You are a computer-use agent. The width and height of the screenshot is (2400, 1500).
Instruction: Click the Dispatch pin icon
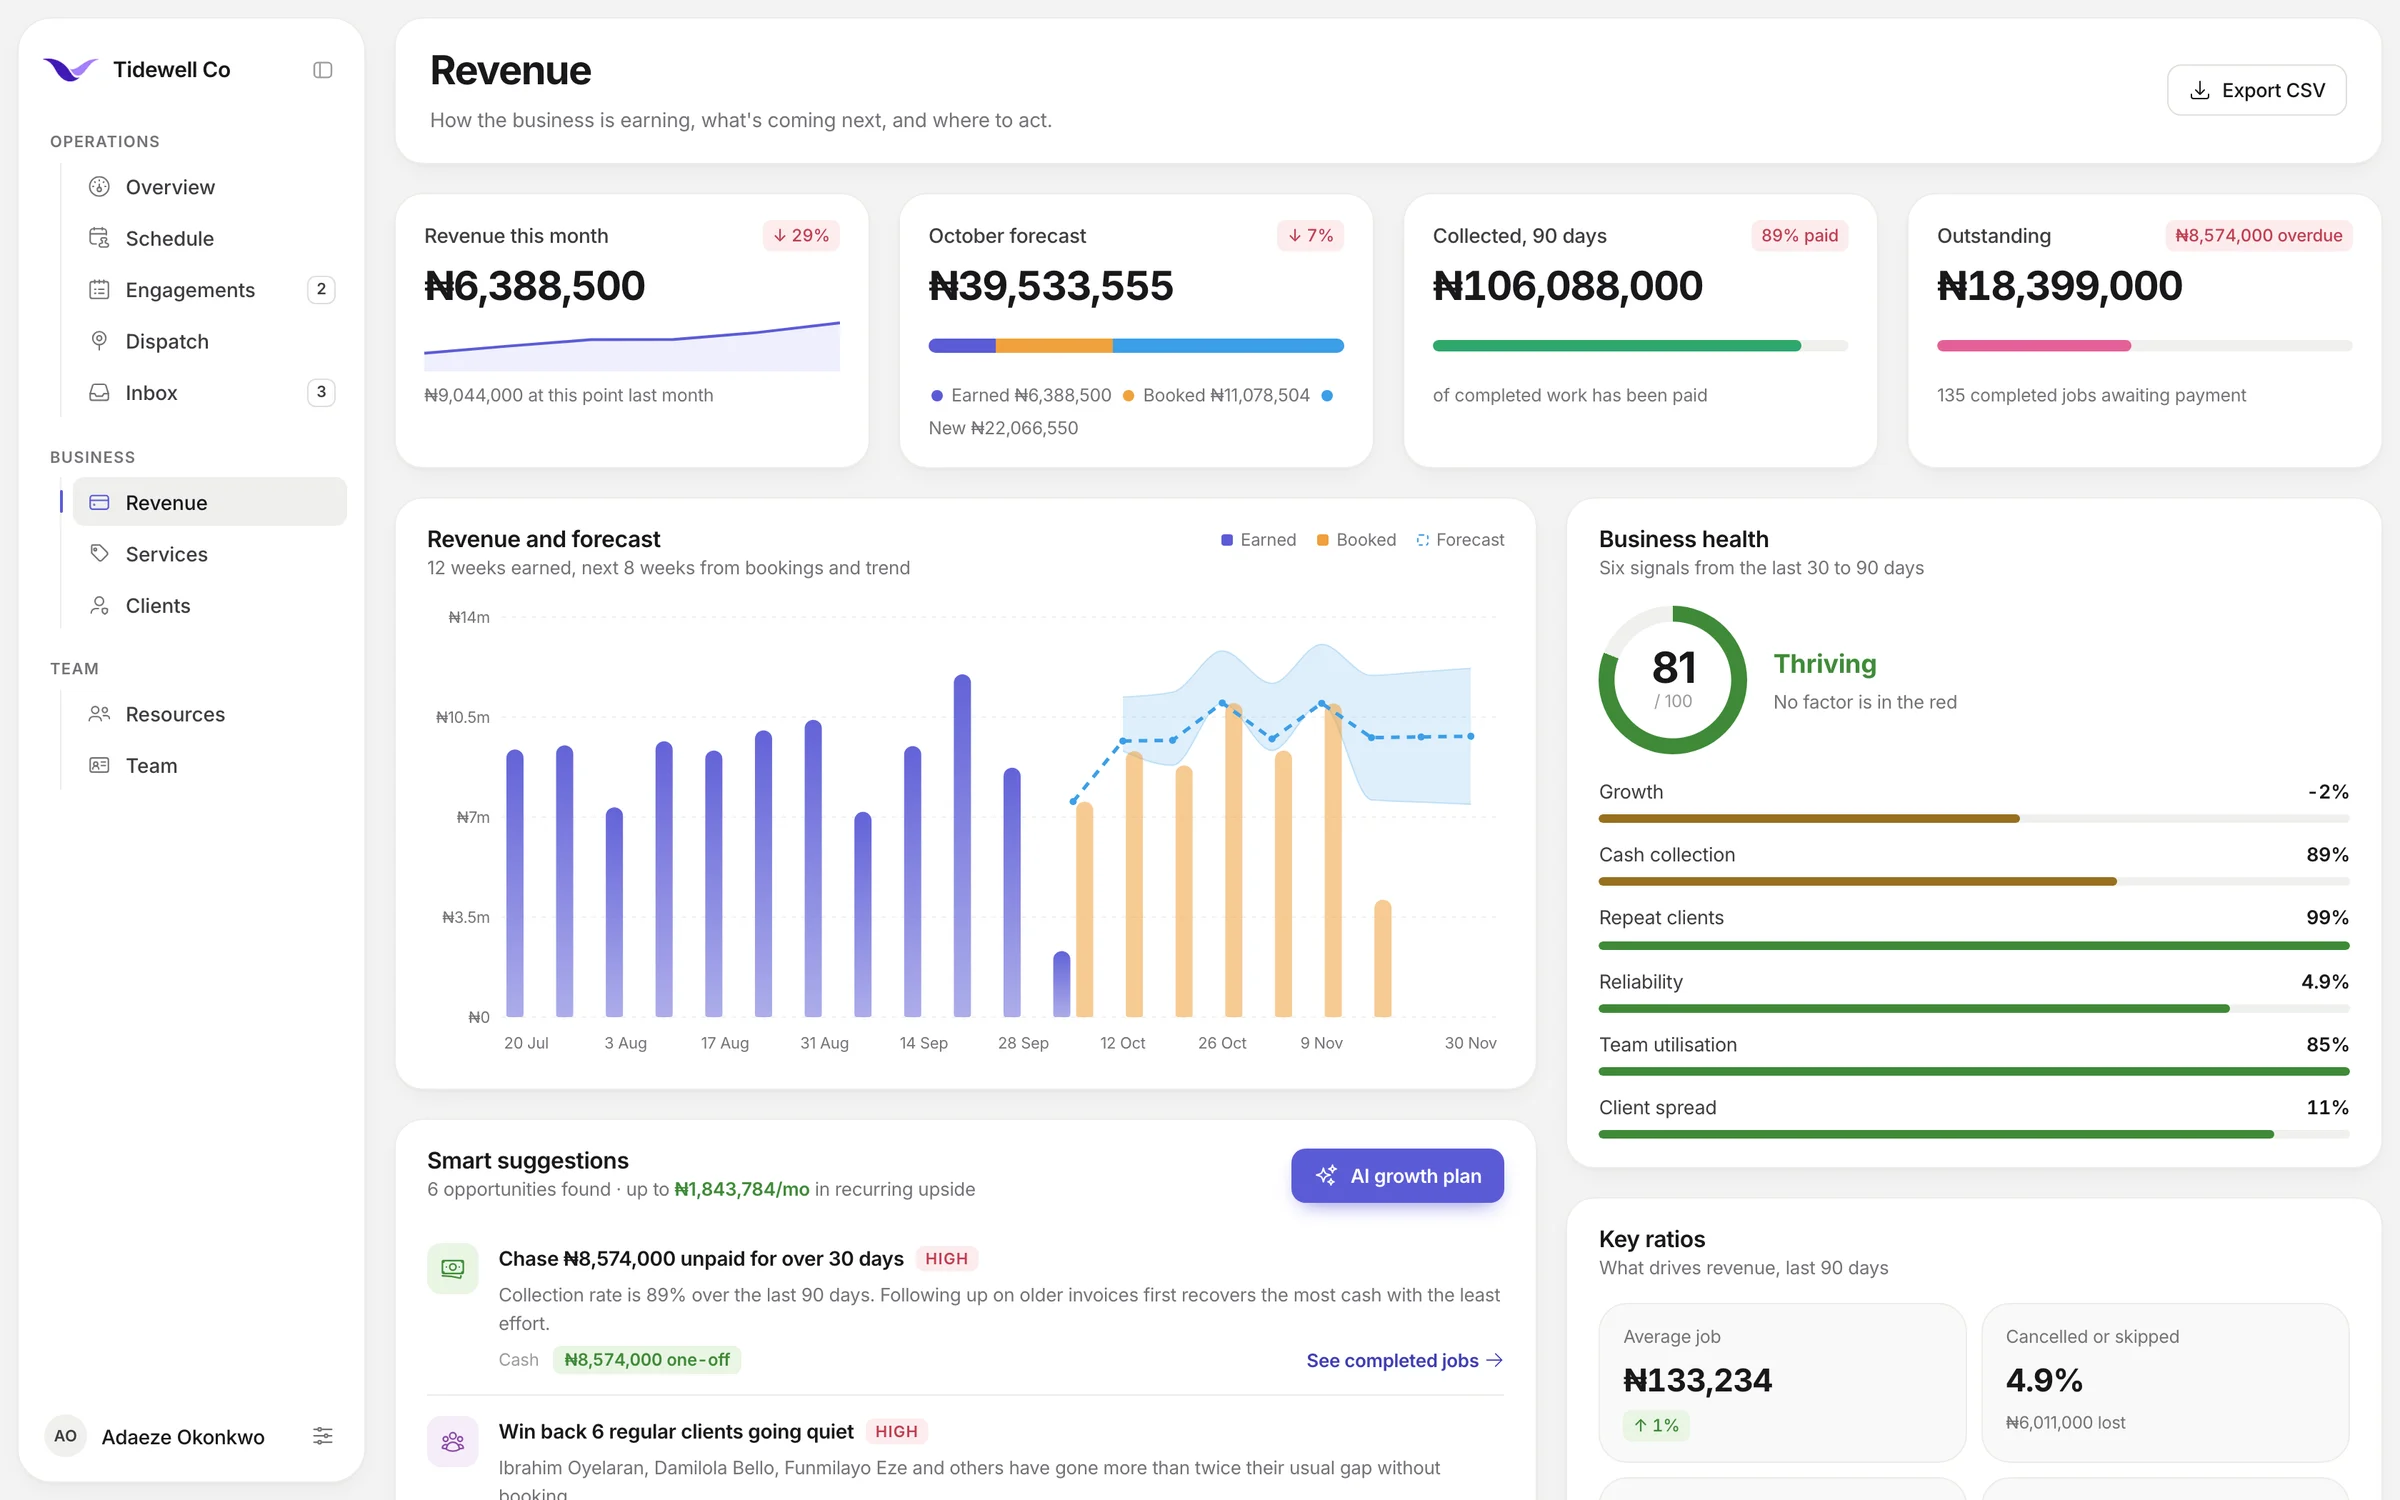(x=99, y=341)
